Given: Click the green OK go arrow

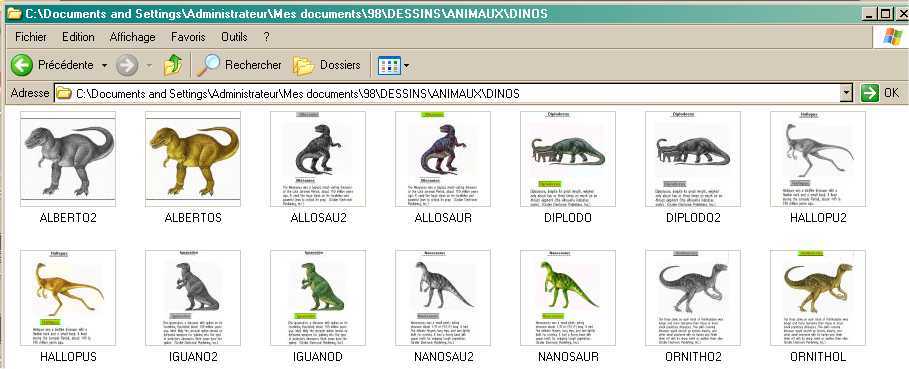Looking at the screenshot, I should click(870, 93).
